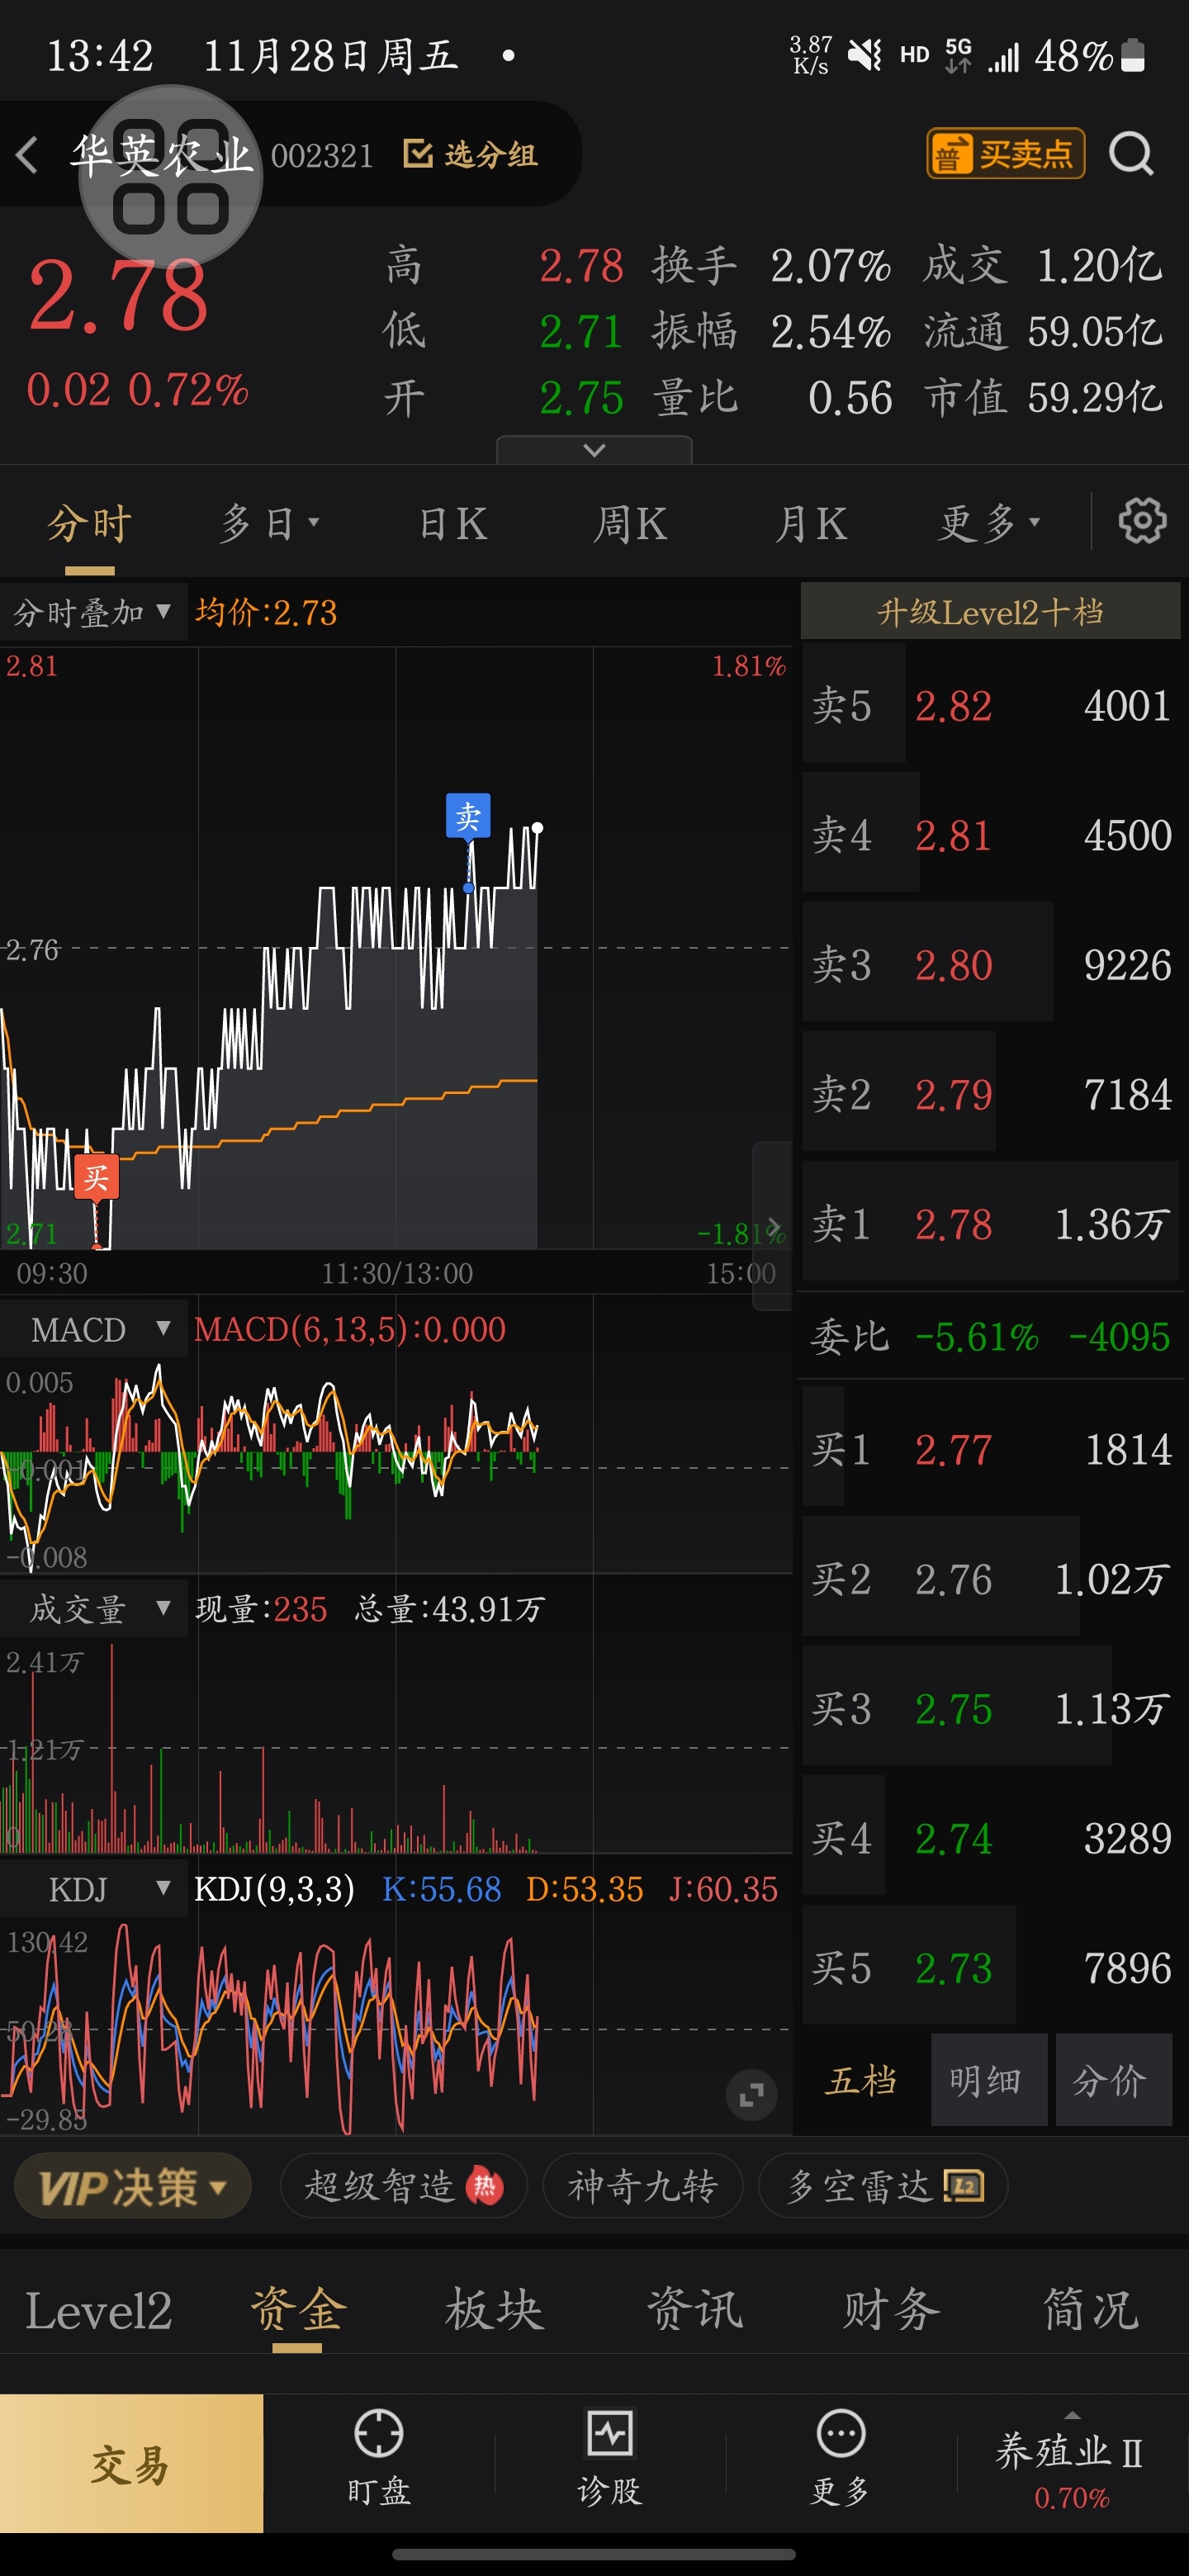The height and width of the screenshot is (2576, 1189).
Task: Tap the 委比 -5.61% row
Action: click(x=990, y=1336)
